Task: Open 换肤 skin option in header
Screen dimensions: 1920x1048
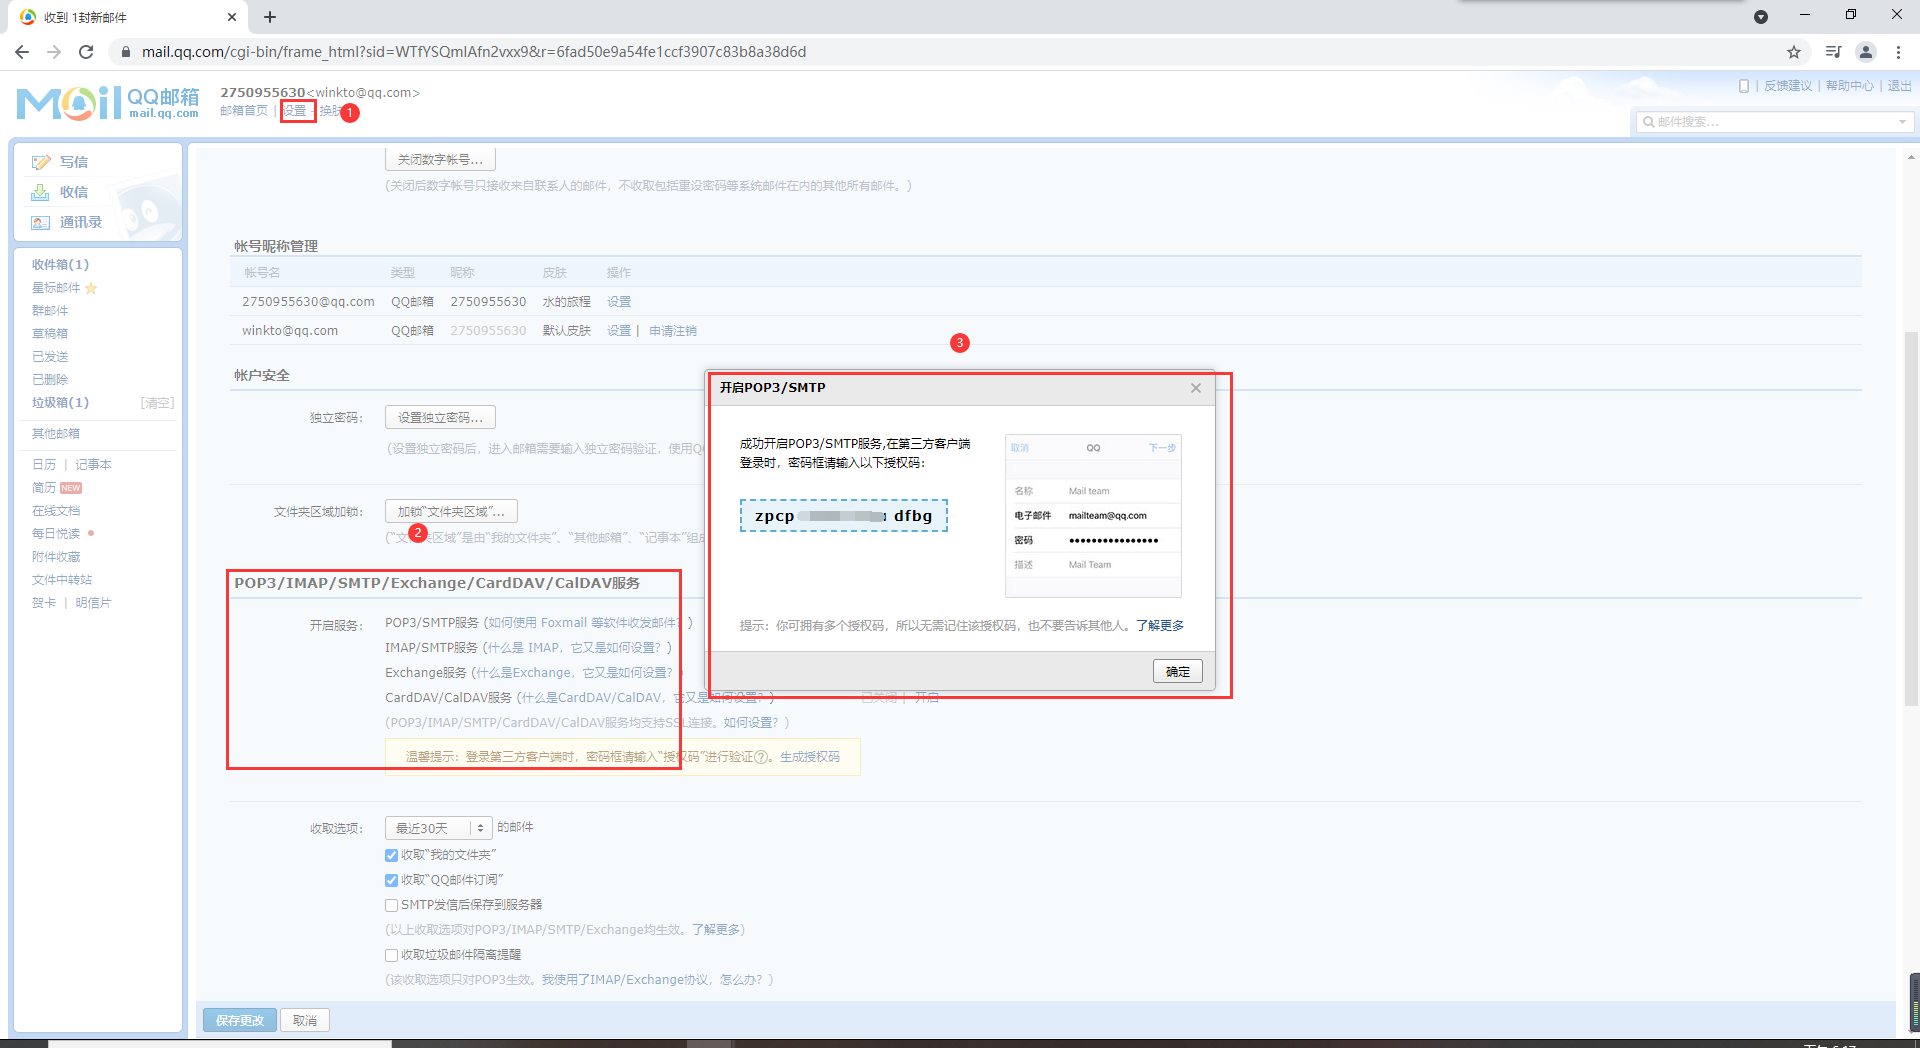Action: tap(330, 111)
